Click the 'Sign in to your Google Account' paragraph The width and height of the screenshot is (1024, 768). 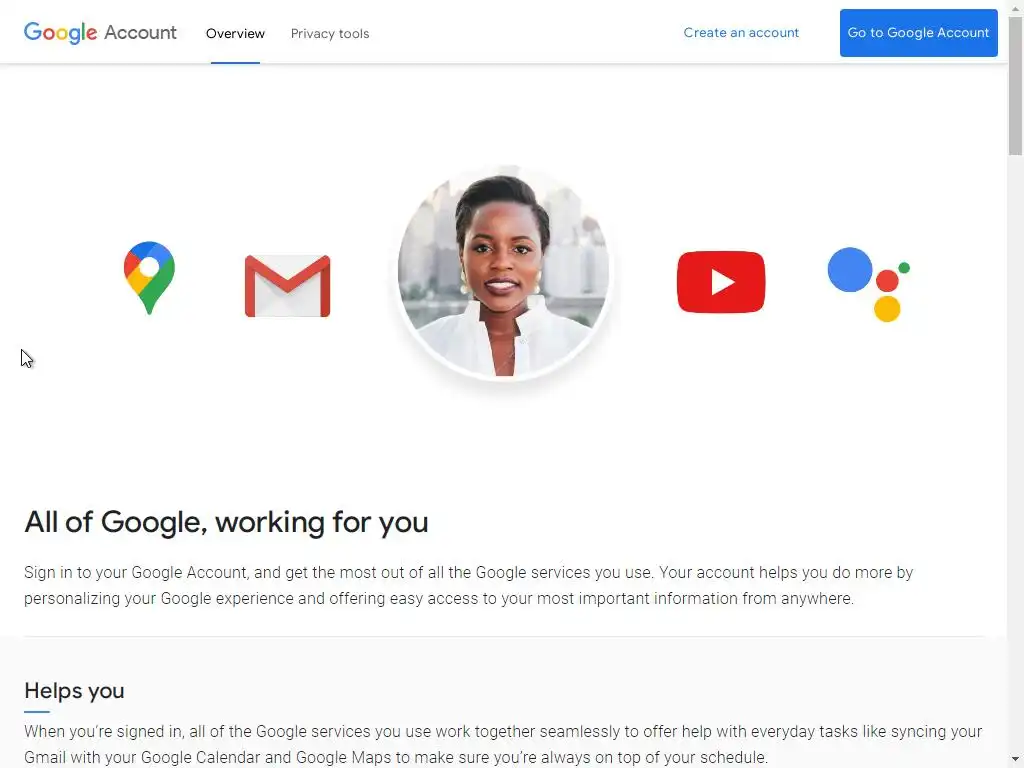click(468, 586)
